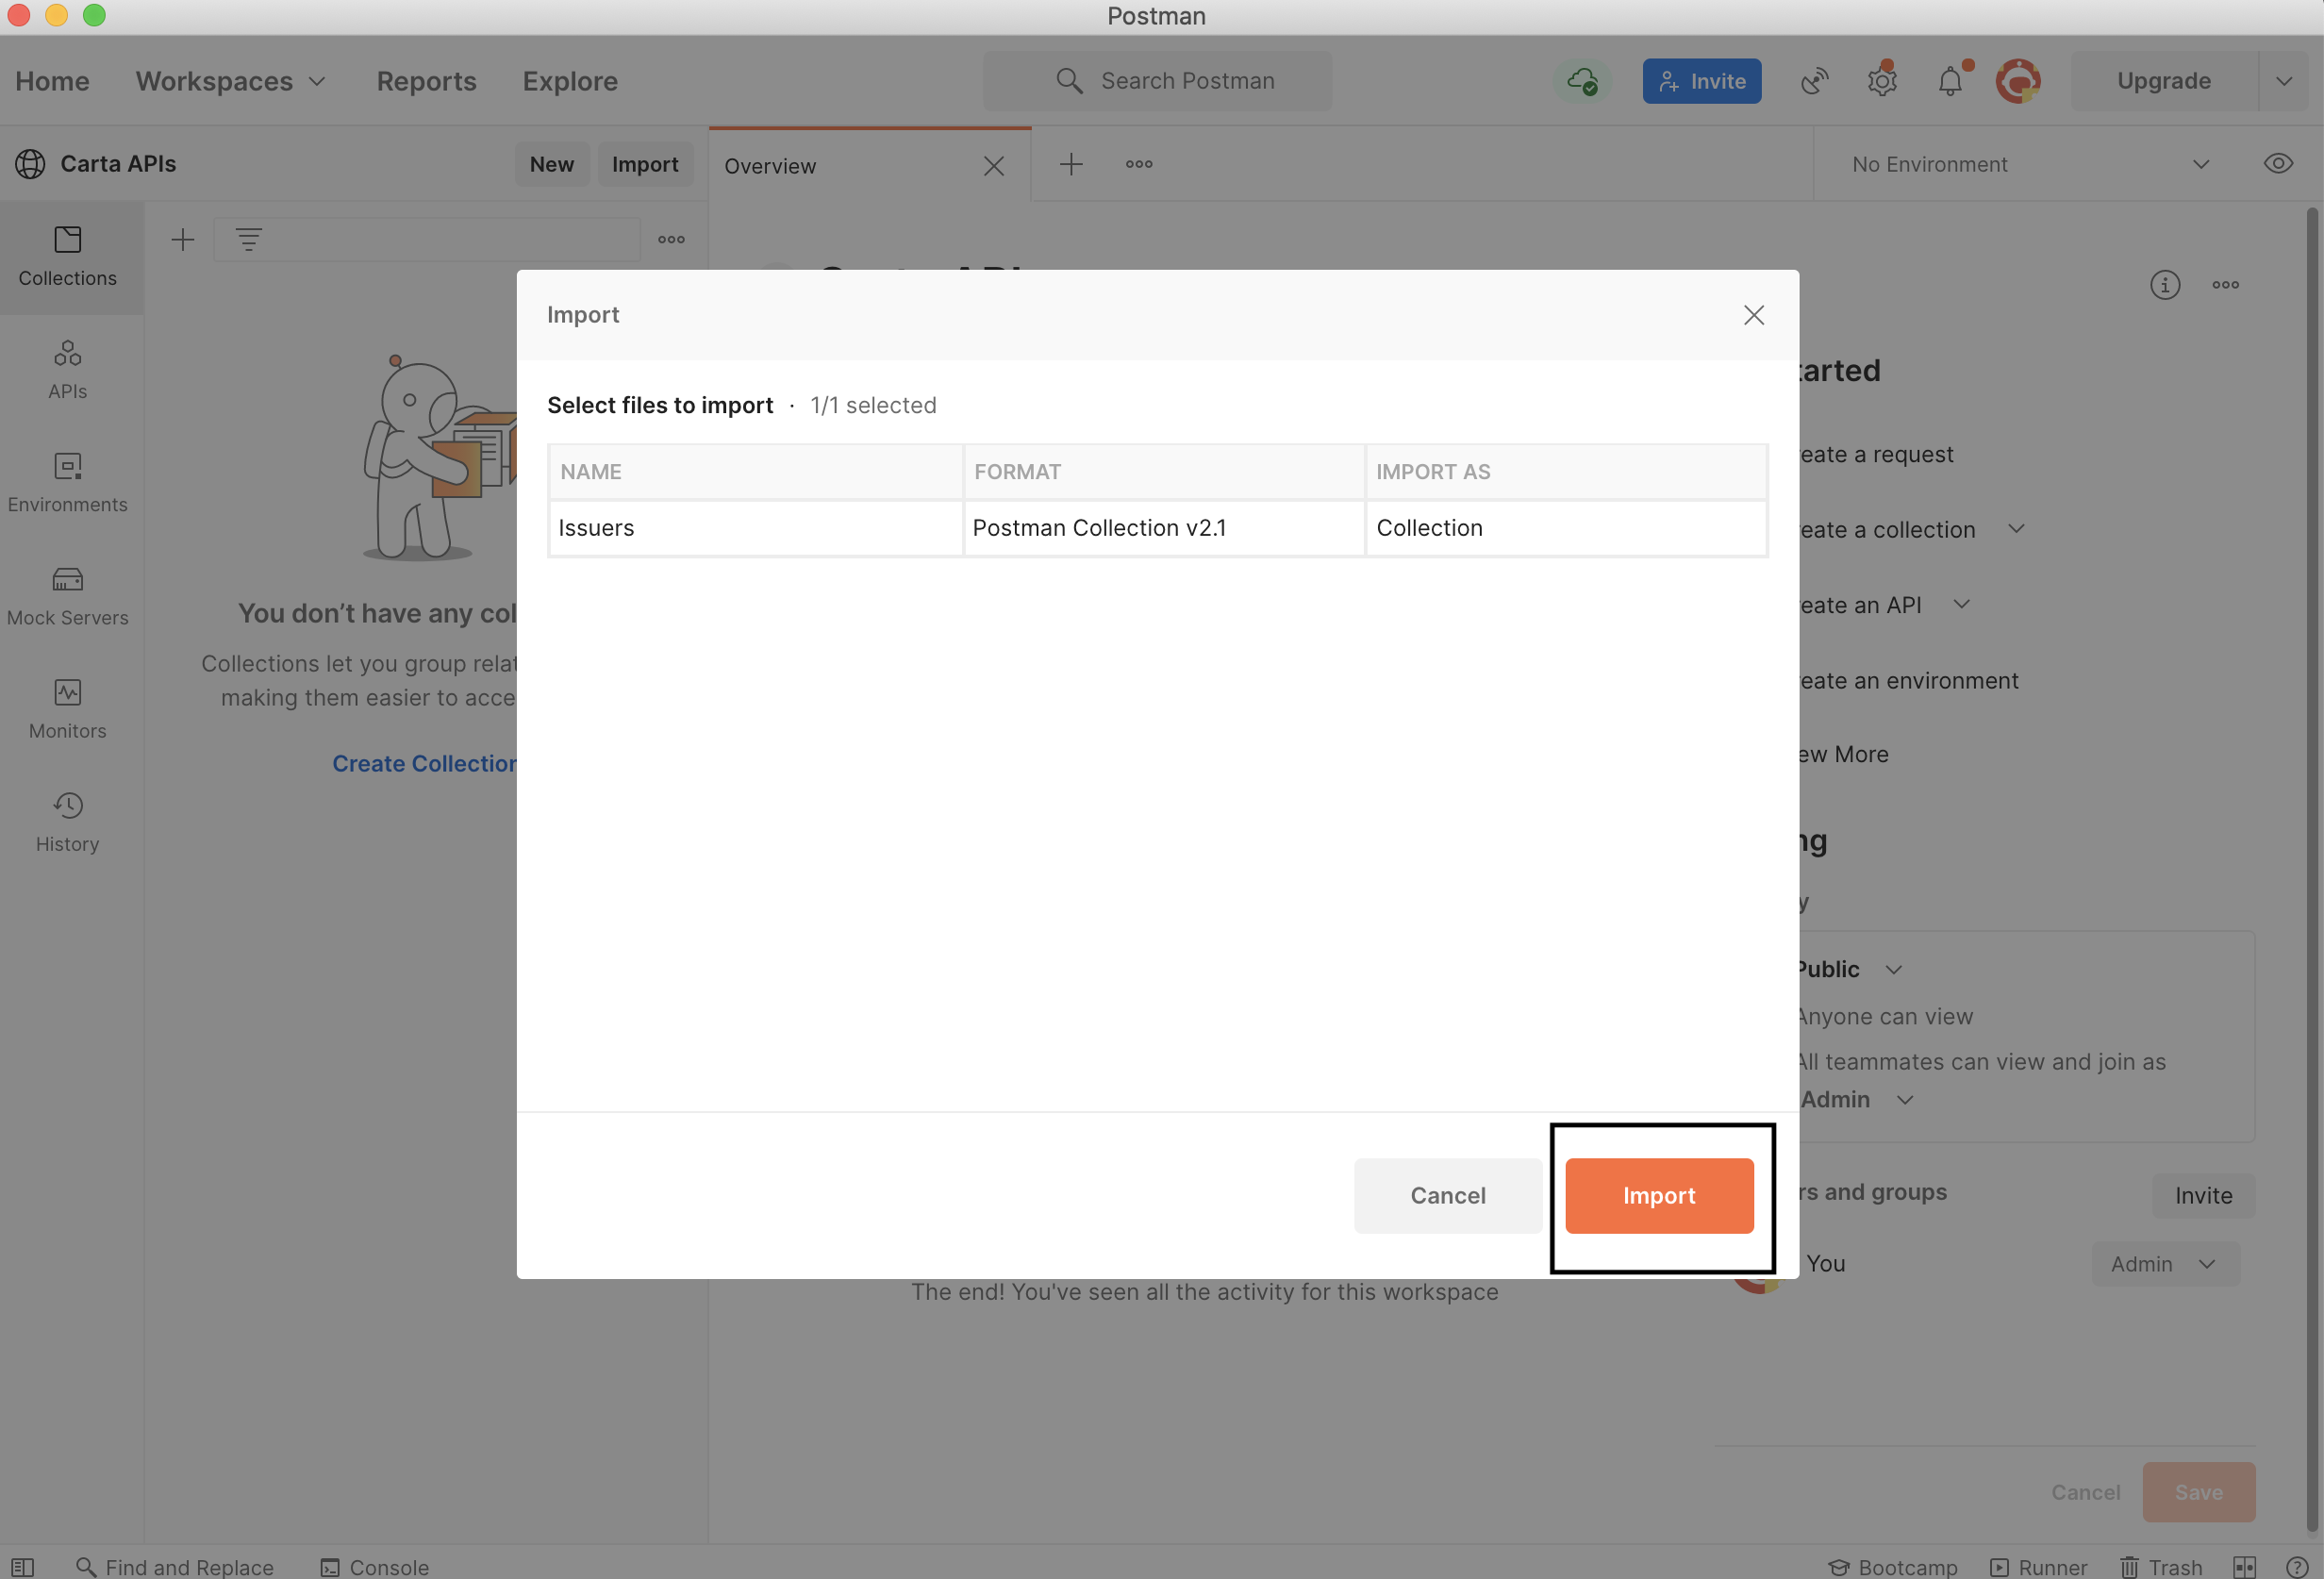The image size is (2324, 1579).
Task: Click the Upgrade button
Action: [2163, 81]
